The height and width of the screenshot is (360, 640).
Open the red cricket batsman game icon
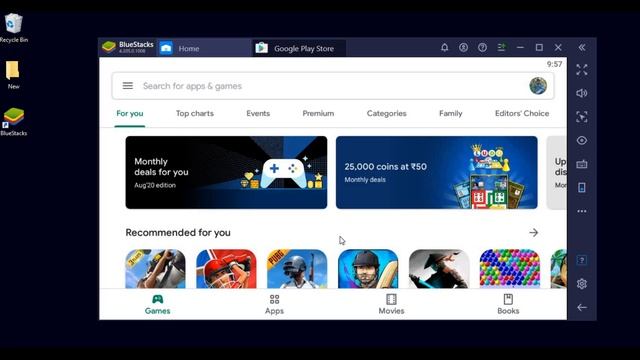point(226,269)
